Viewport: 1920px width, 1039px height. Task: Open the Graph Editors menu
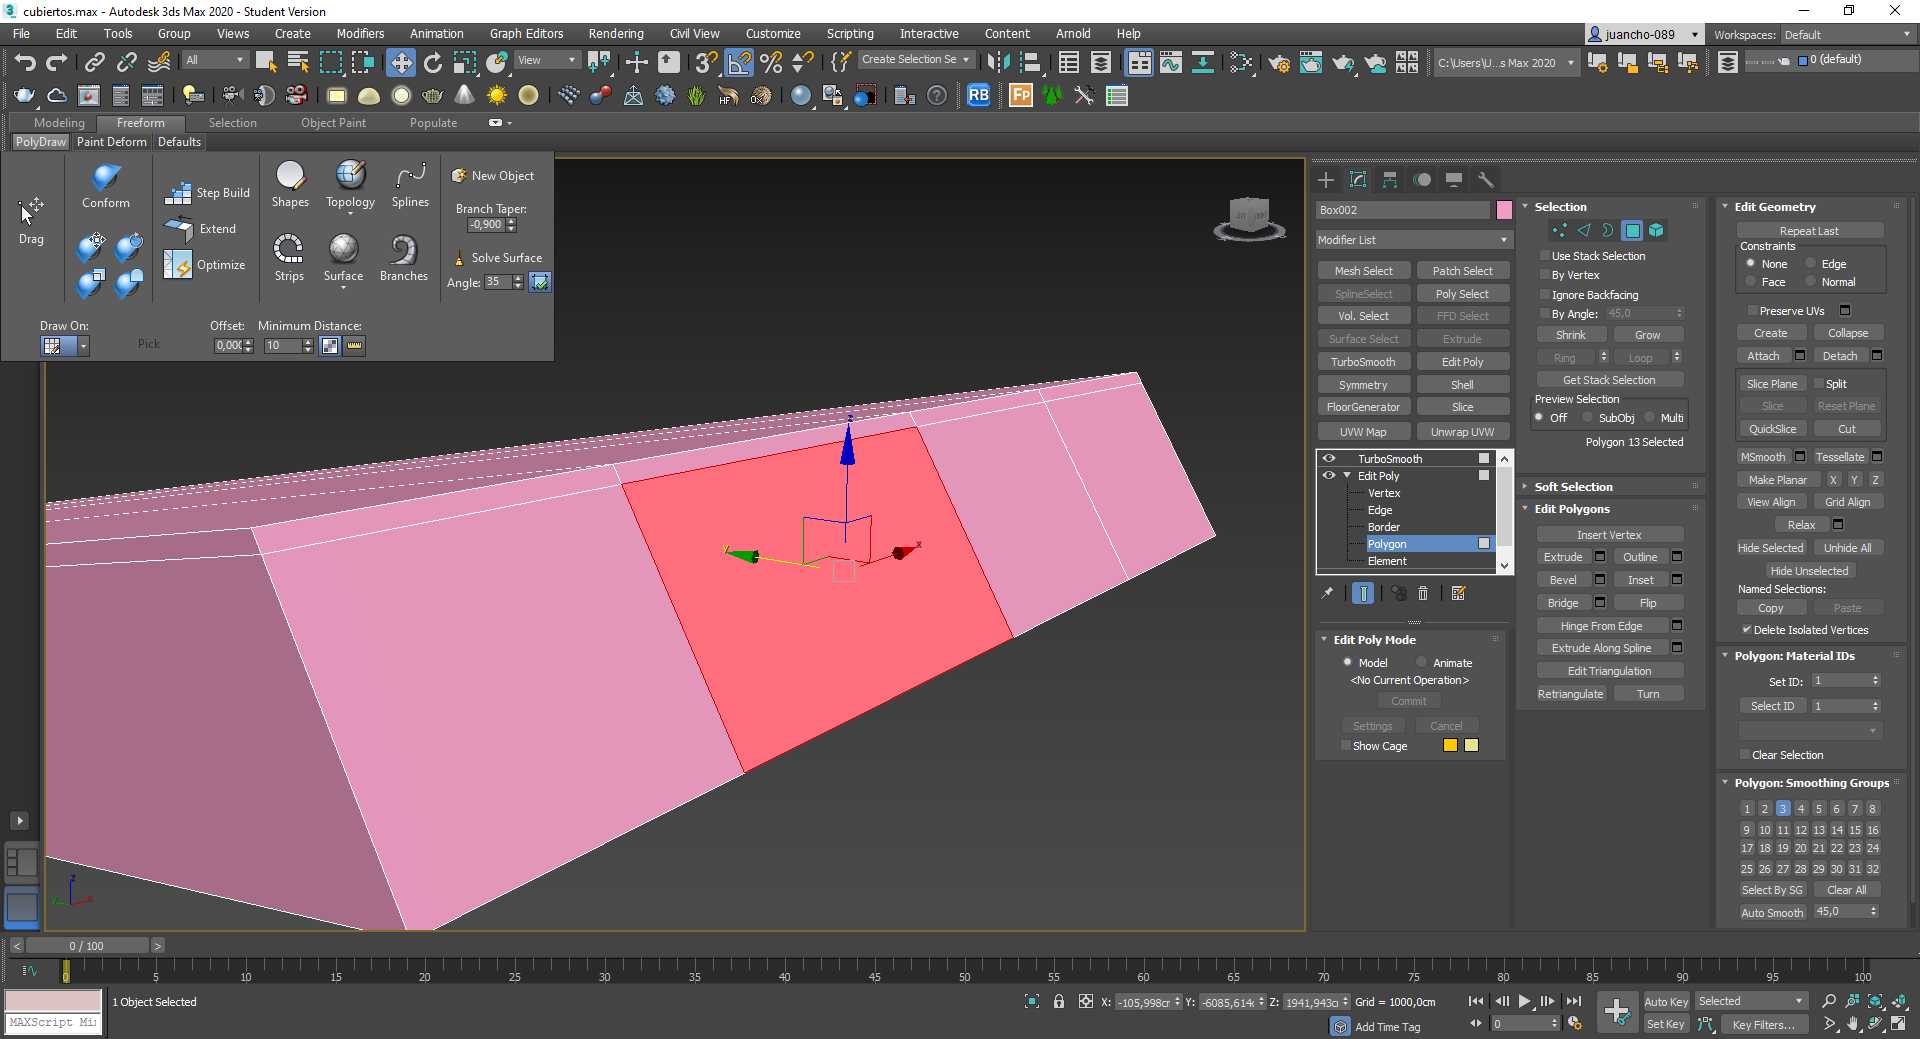526,34
